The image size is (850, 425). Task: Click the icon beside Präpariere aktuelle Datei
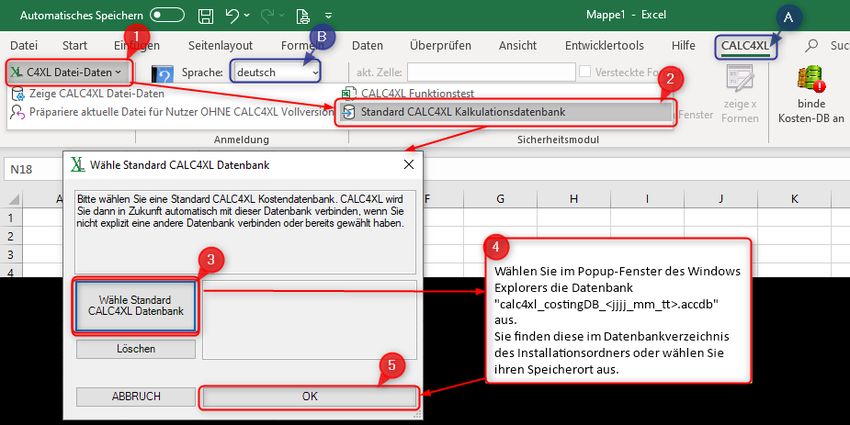[x=17, y=112]
